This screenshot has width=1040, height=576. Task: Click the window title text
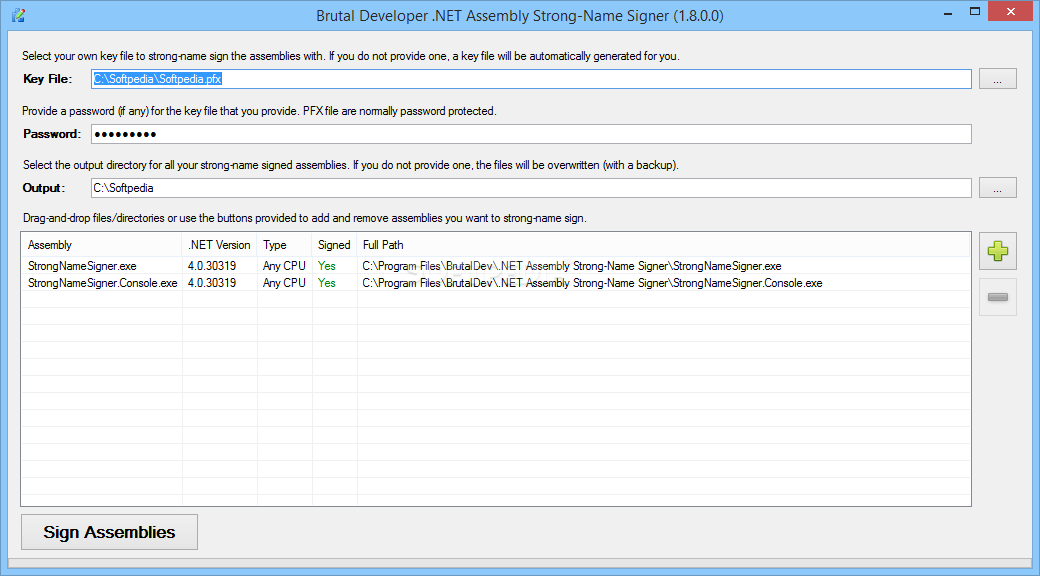[x=519, y=15]
